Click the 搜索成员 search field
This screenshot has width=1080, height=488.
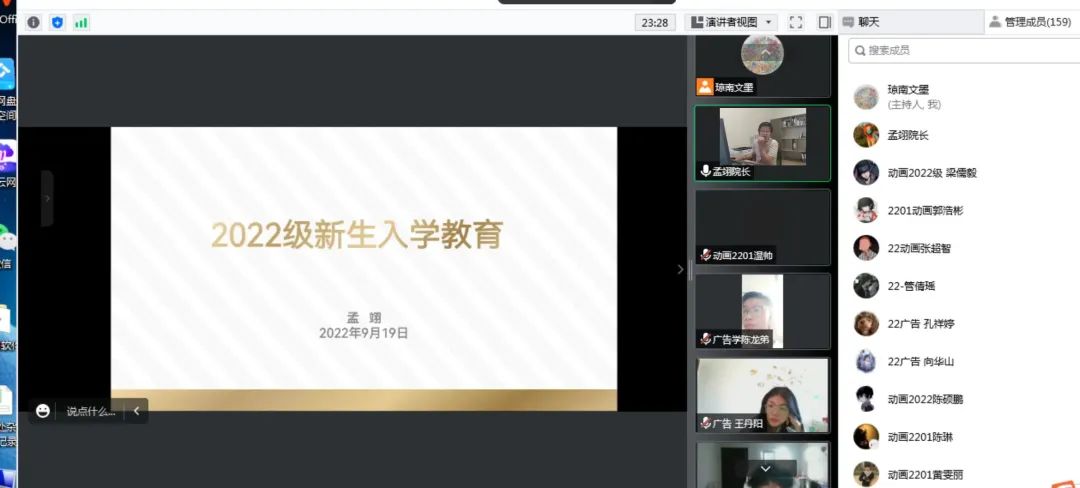964,50
